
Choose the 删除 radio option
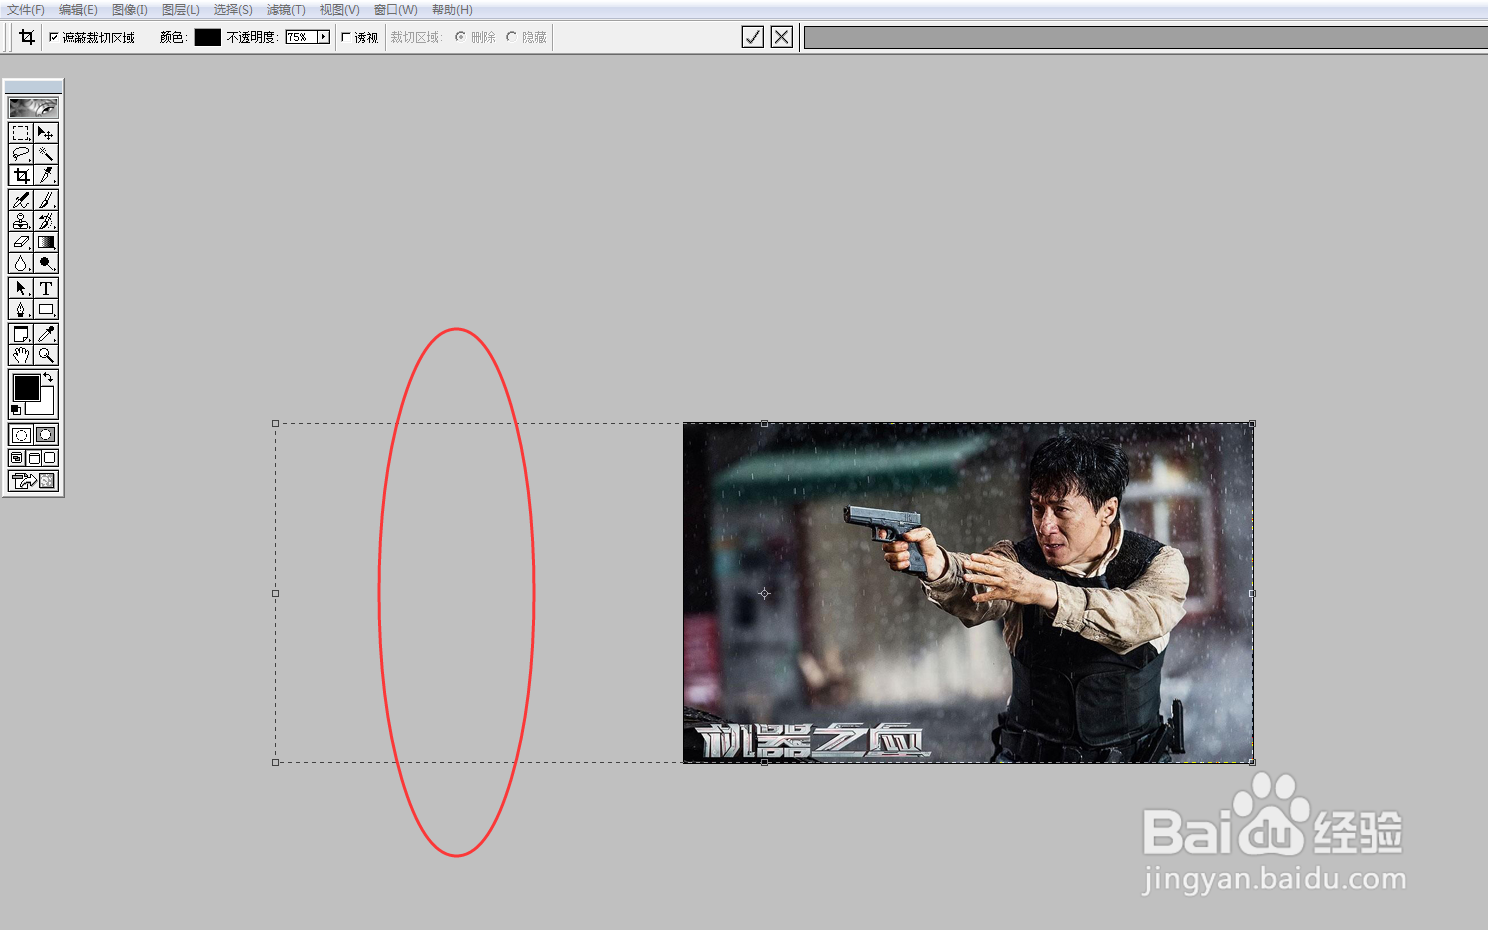pyautogui.click(x=460, y=37)
